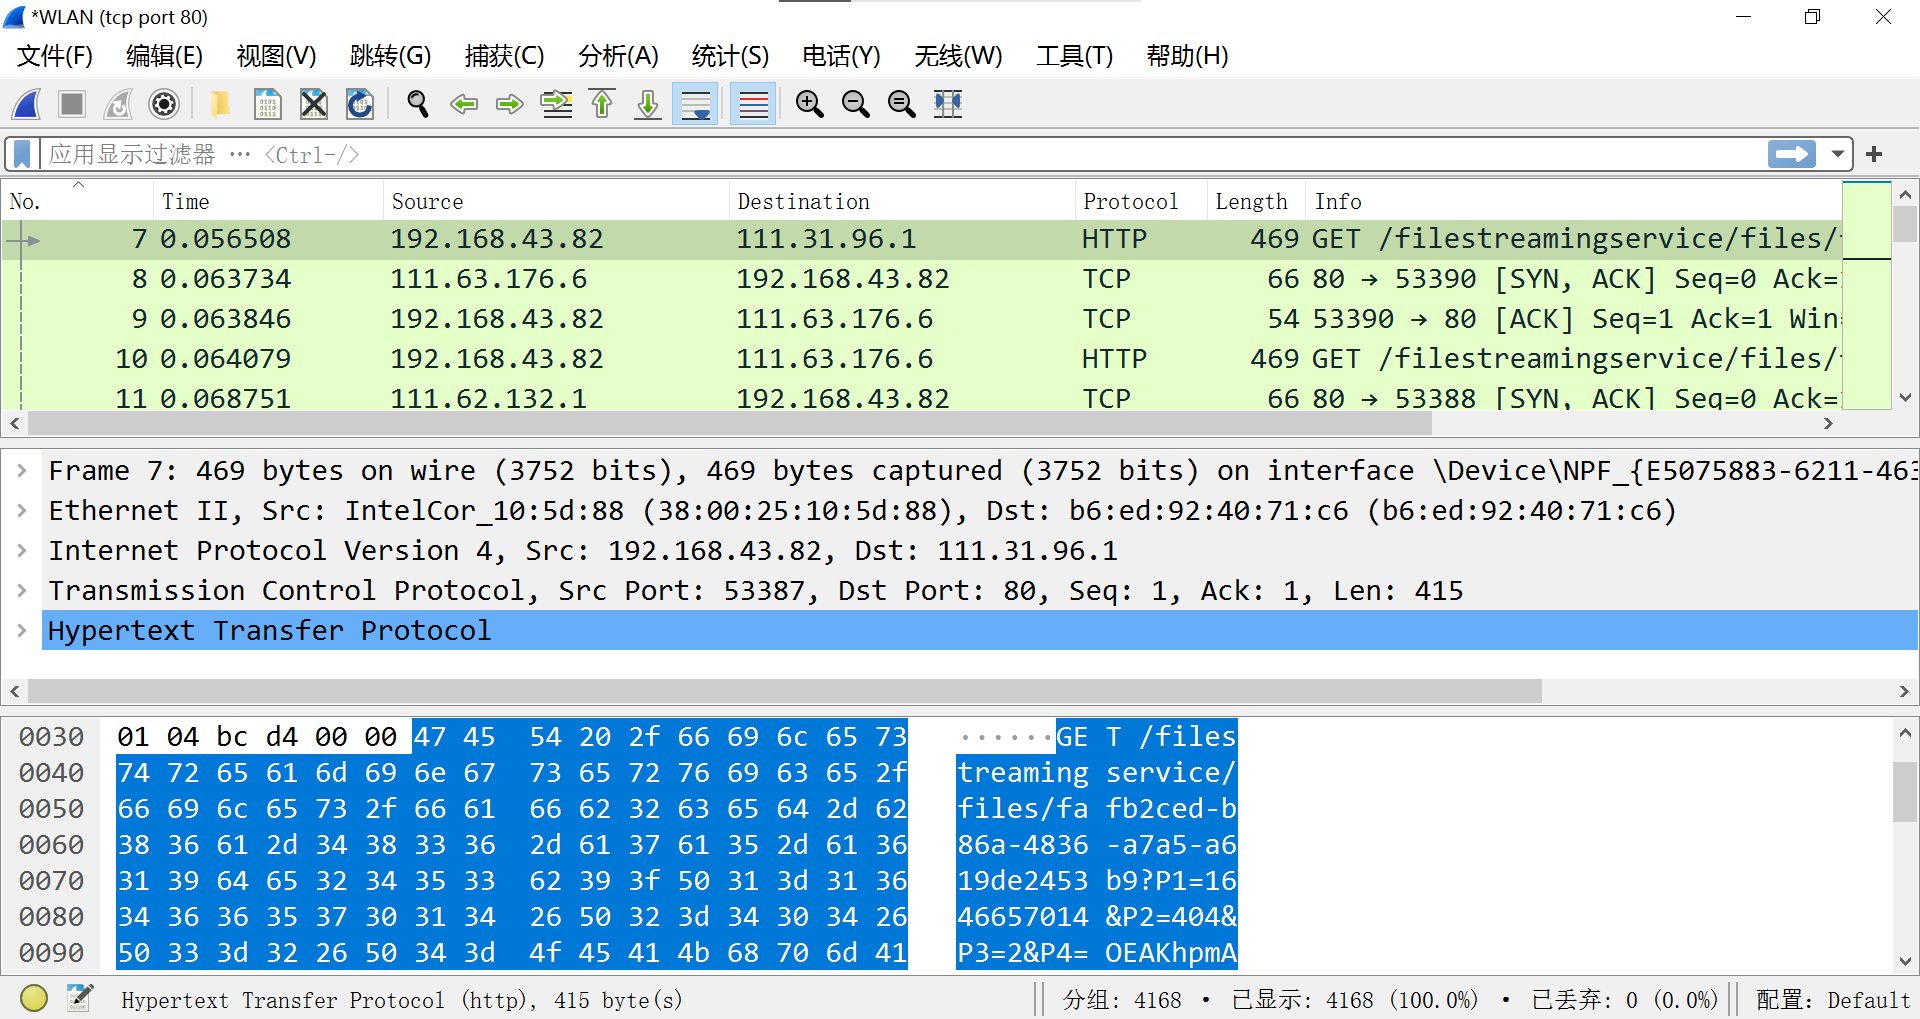This screenshot has width=1920, height=1019.
Task: Click into the display filter field
Action: pos(900,154)
